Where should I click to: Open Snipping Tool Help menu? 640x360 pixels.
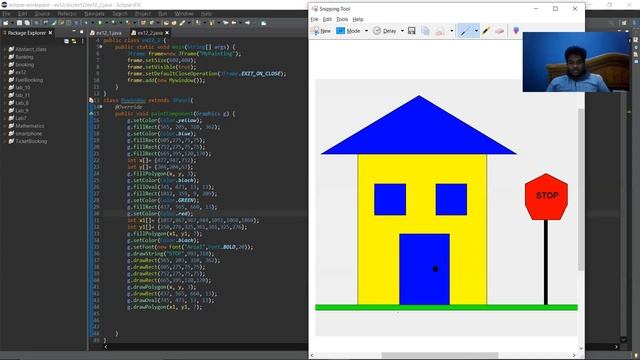[x=358, y=19]
